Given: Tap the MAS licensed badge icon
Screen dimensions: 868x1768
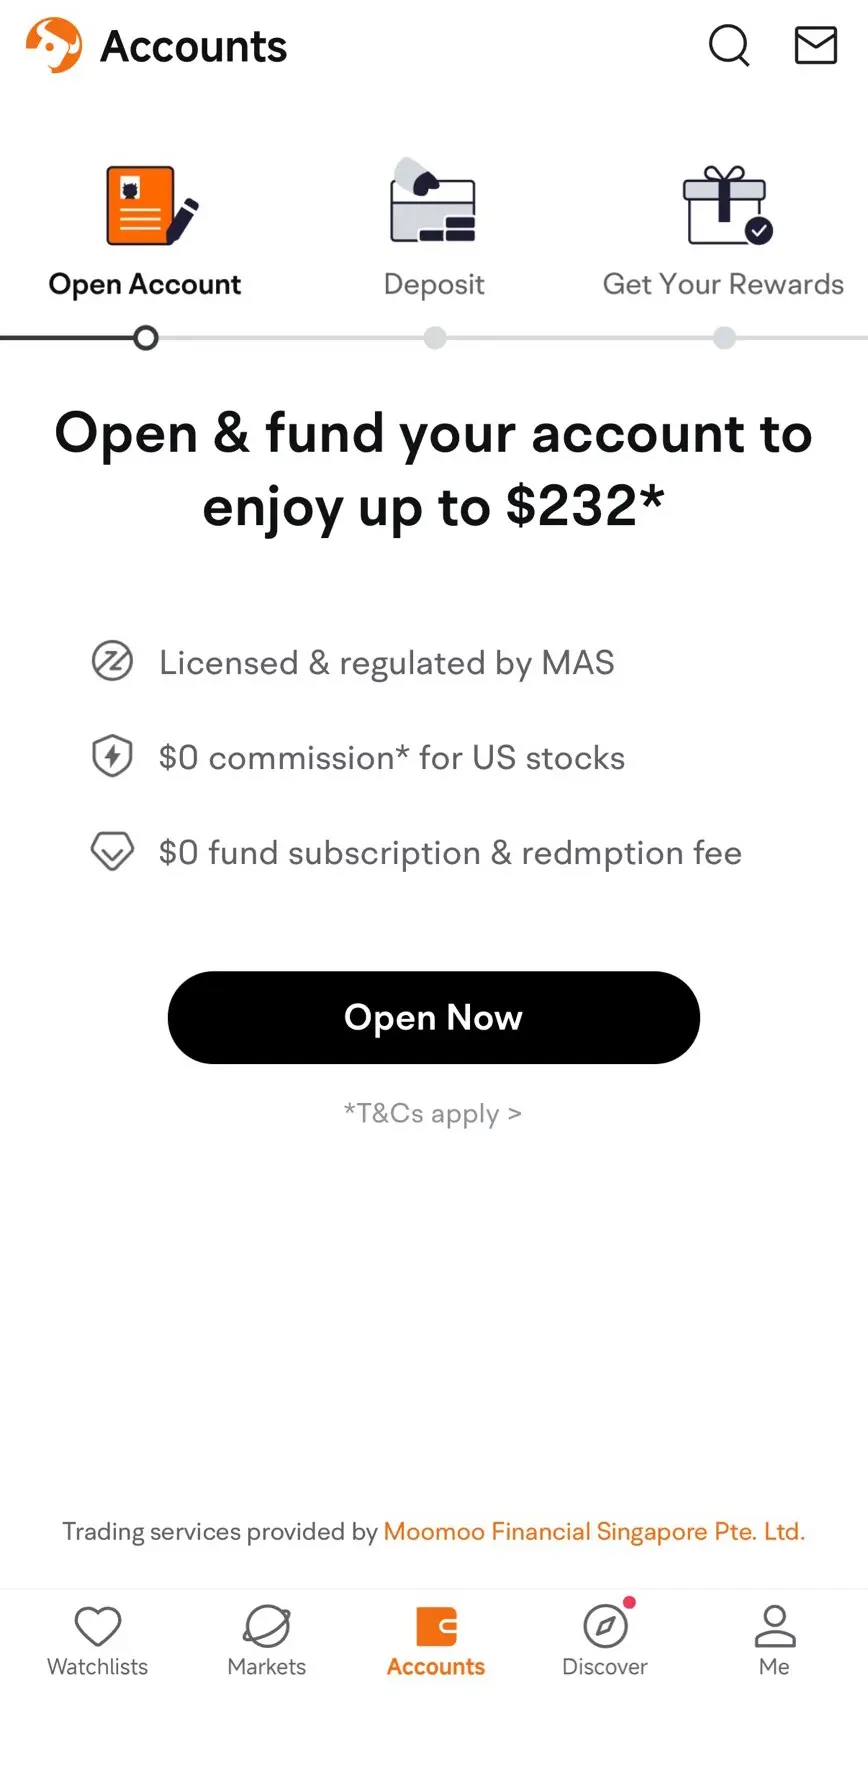Looking at the screenshot, I should [112, 661].
